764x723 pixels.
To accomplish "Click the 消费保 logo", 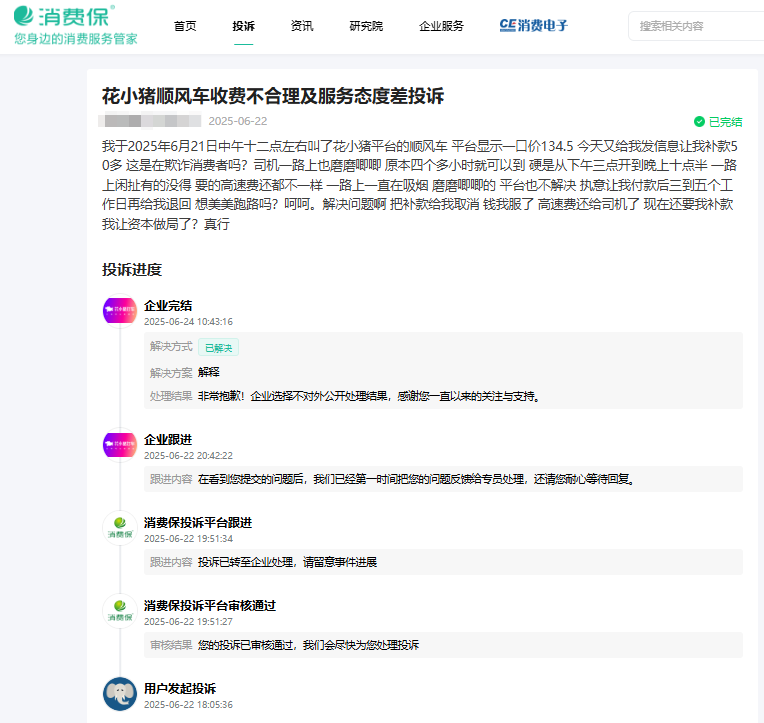I will [64, 16].
